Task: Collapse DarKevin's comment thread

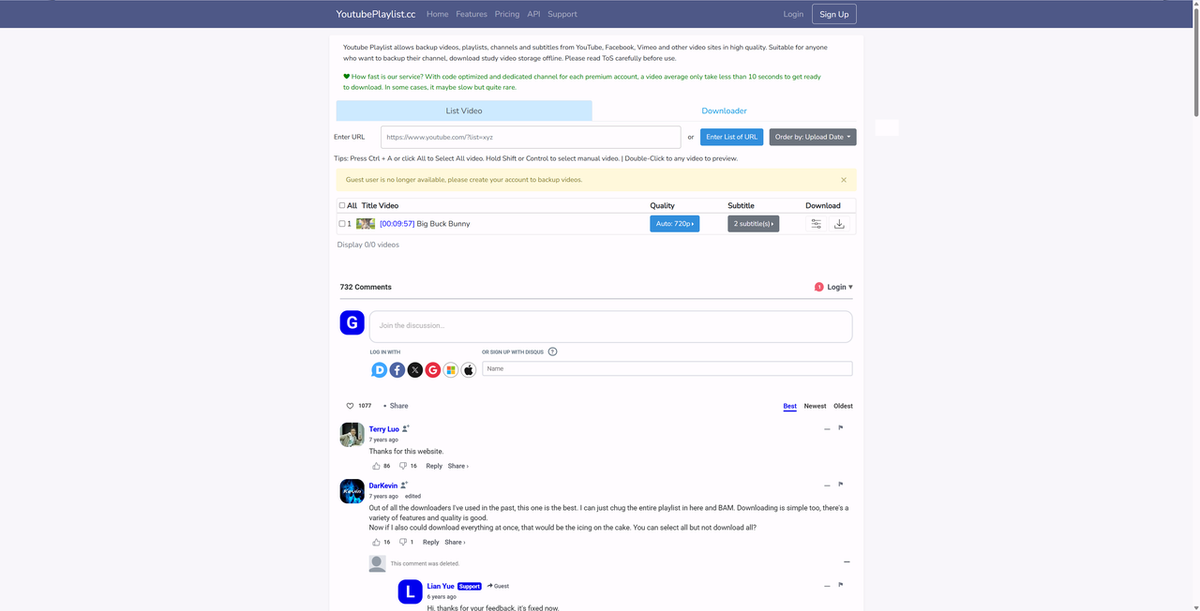Action: (x=827, y=486)
